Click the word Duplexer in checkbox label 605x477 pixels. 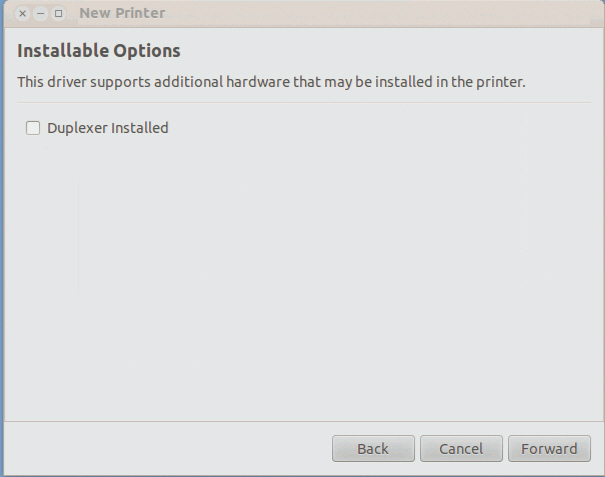[x=78, y=128]
